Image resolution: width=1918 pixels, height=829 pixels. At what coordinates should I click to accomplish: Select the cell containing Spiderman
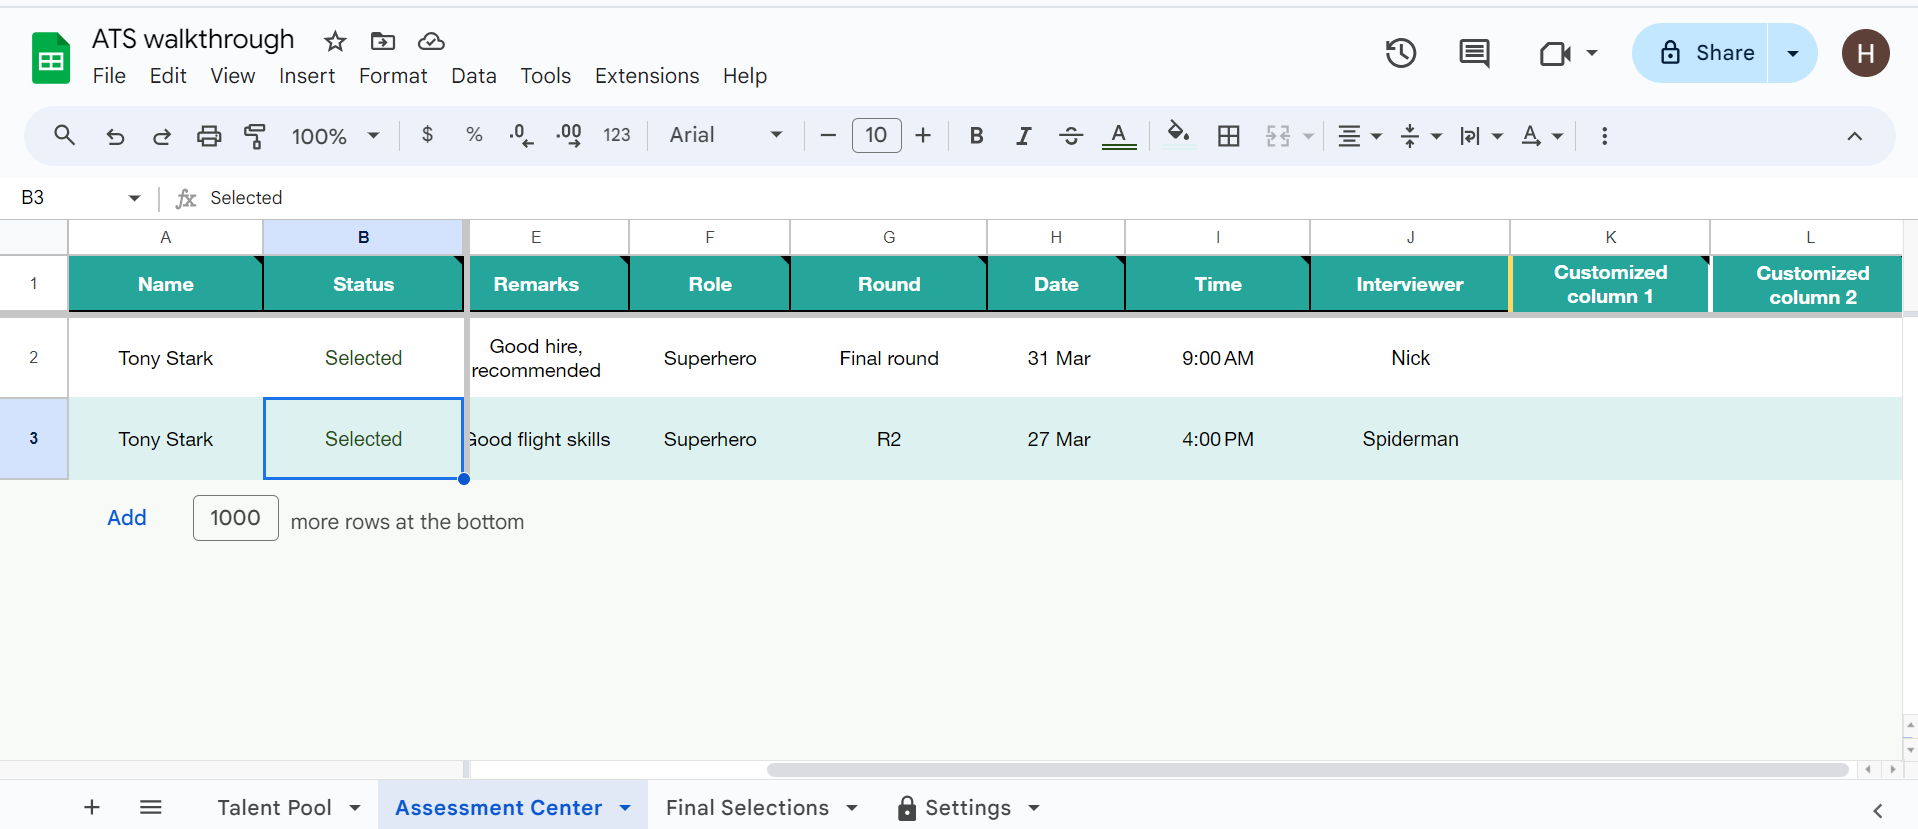pos(1410,439)
